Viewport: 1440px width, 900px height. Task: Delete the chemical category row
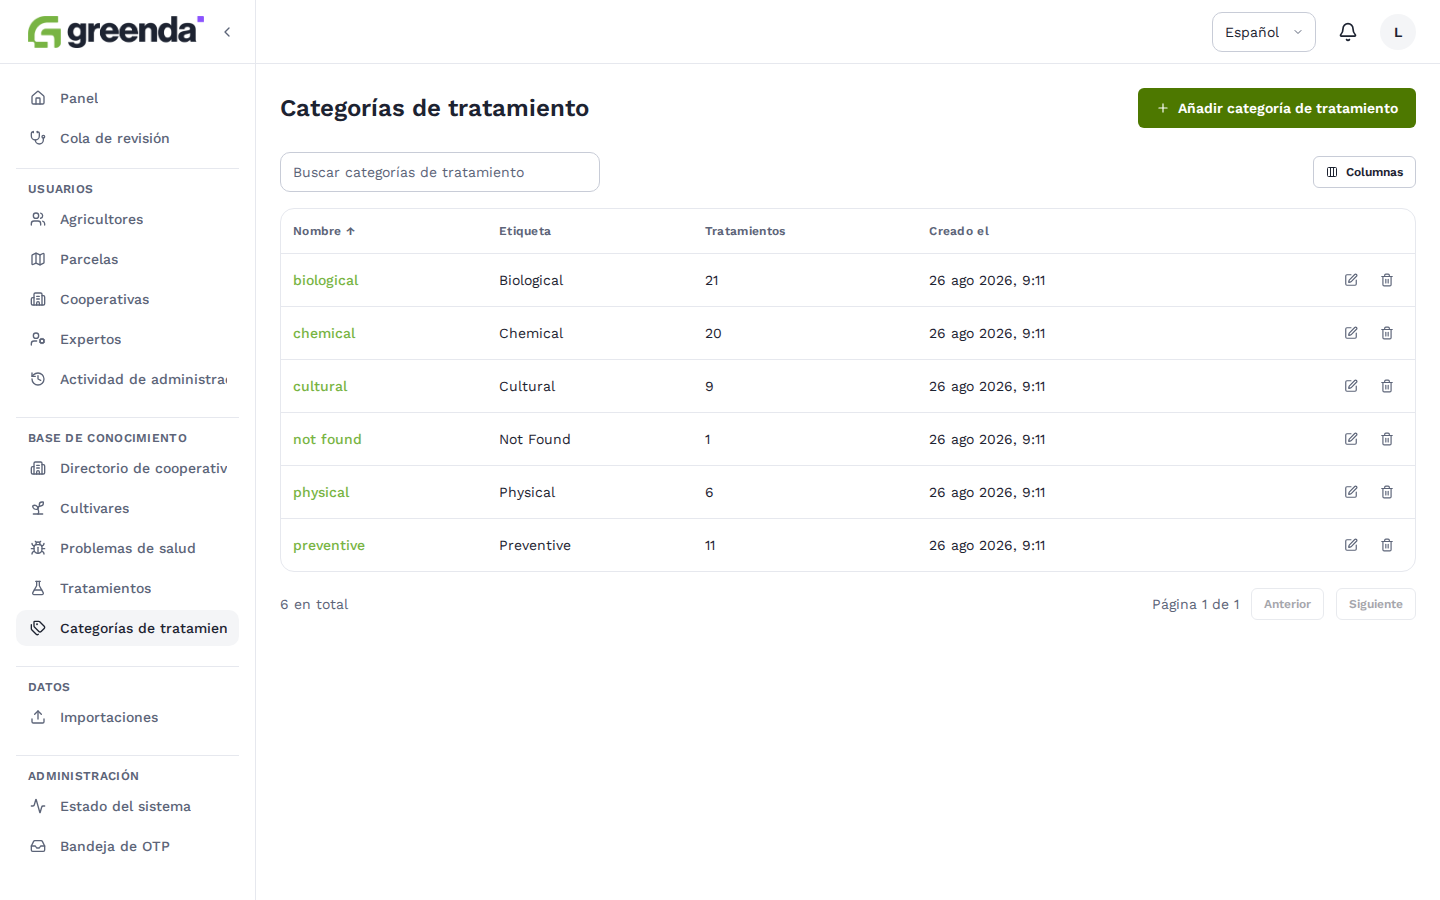[x=1387, y=333]
